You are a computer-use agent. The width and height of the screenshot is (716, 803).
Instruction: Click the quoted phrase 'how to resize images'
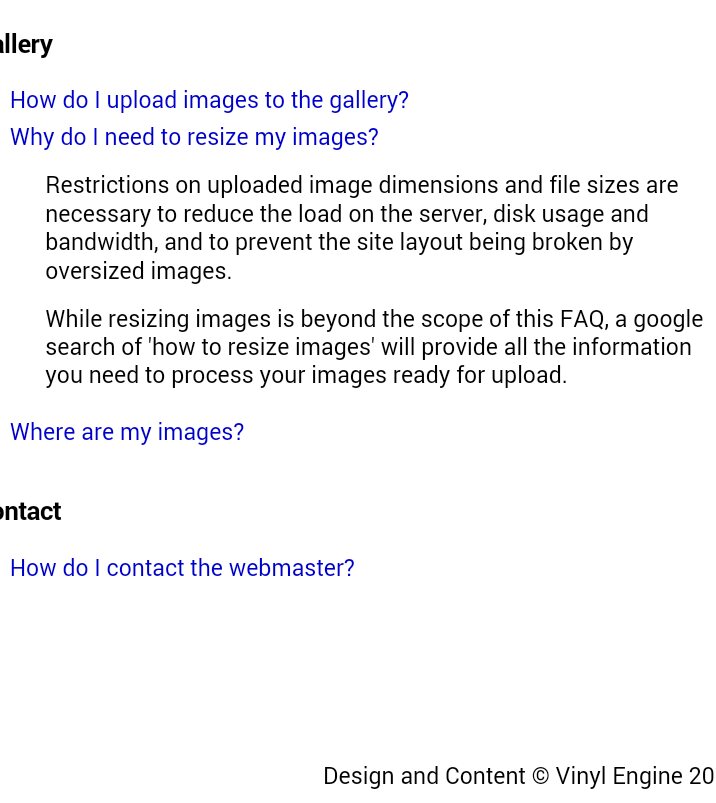pyautogui.click(x=261, y=347)
